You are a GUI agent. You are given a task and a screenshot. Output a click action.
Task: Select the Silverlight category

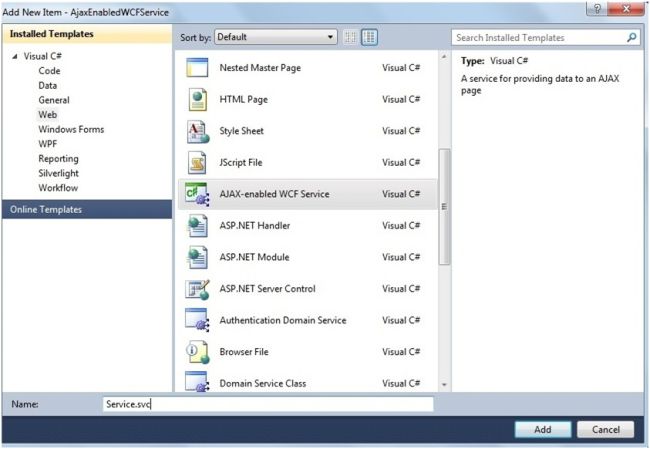[x=58, y=173]
